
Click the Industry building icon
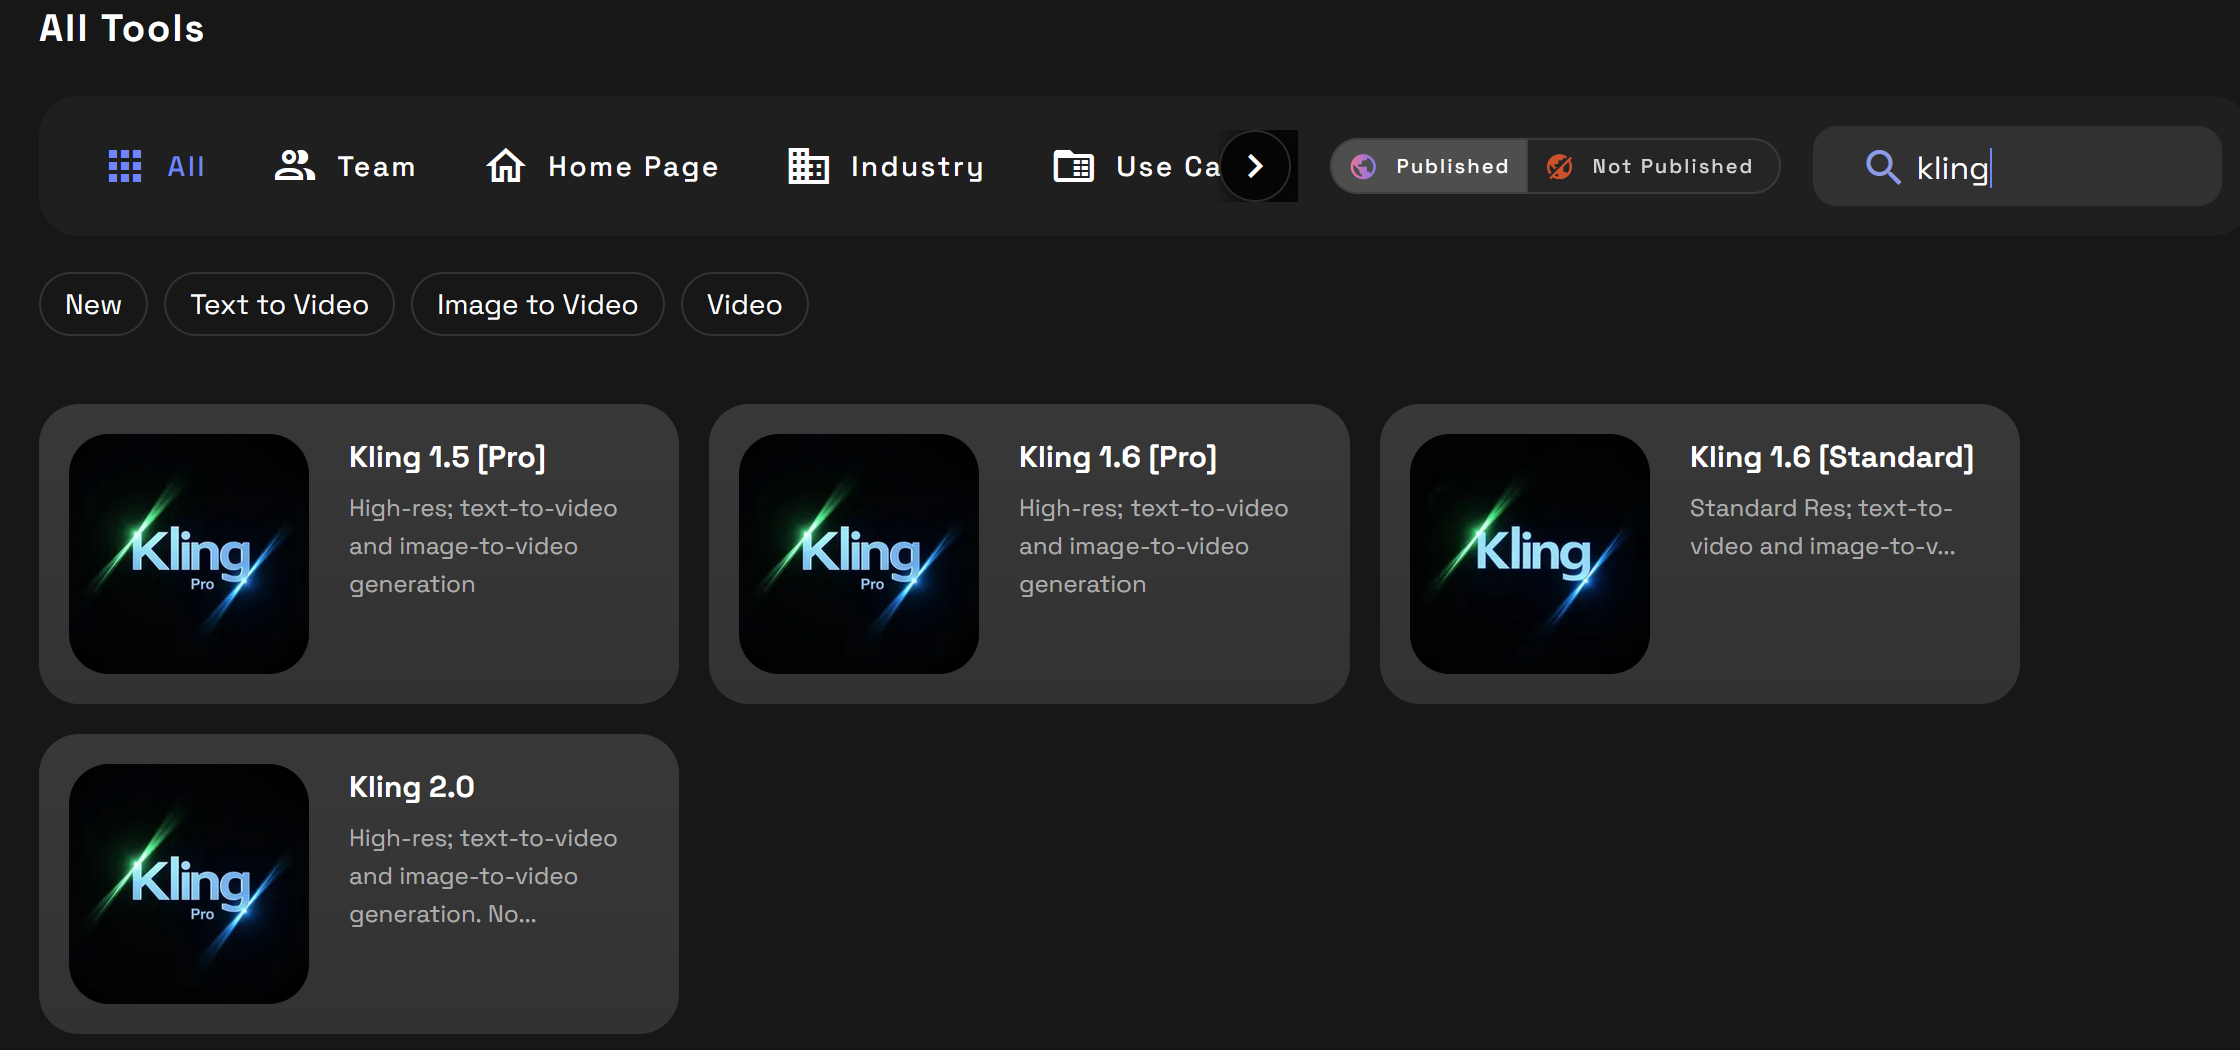tap(808, 166)
